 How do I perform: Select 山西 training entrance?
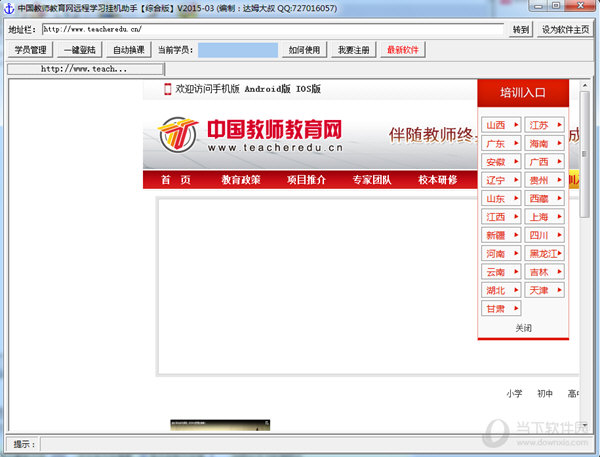pyautogui.click(x=501, y=125)
